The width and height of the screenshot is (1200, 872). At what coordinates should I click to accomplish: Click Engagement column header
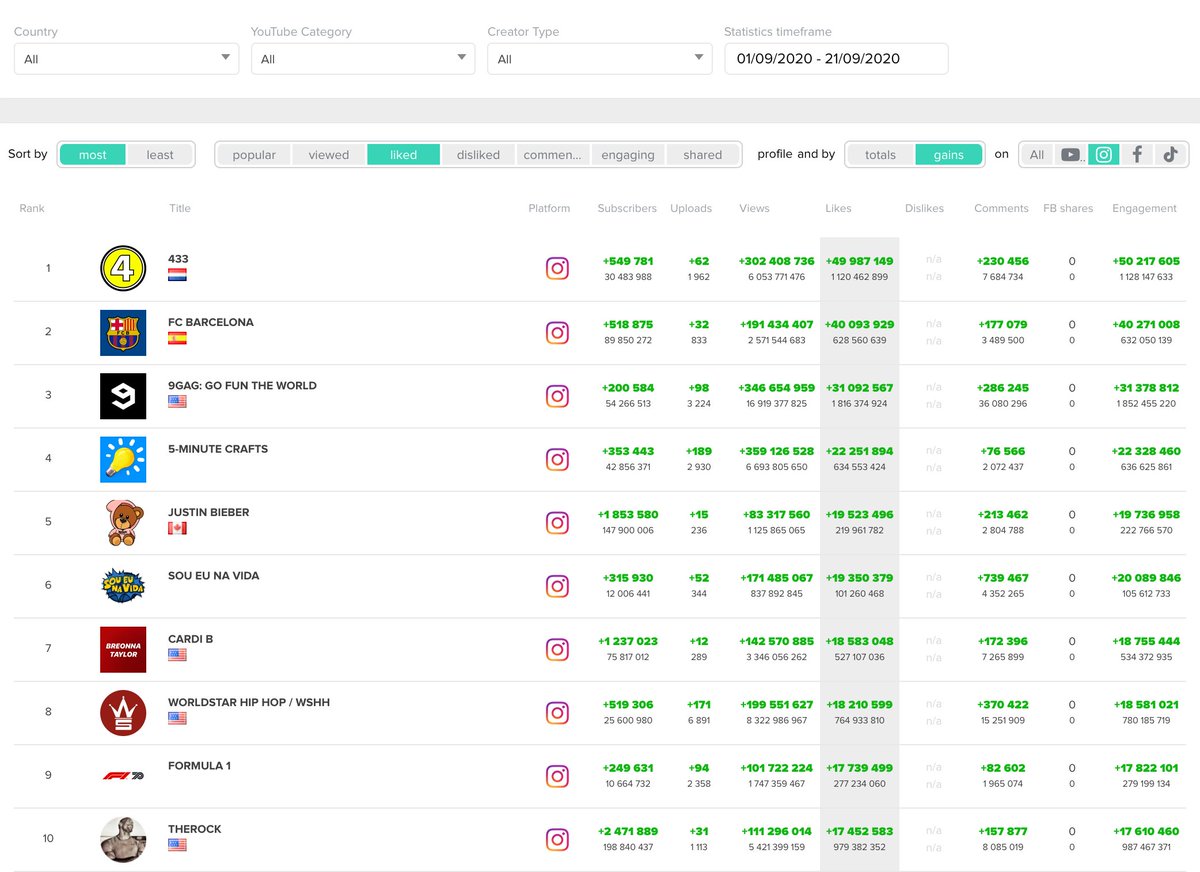pos(1144,209)
